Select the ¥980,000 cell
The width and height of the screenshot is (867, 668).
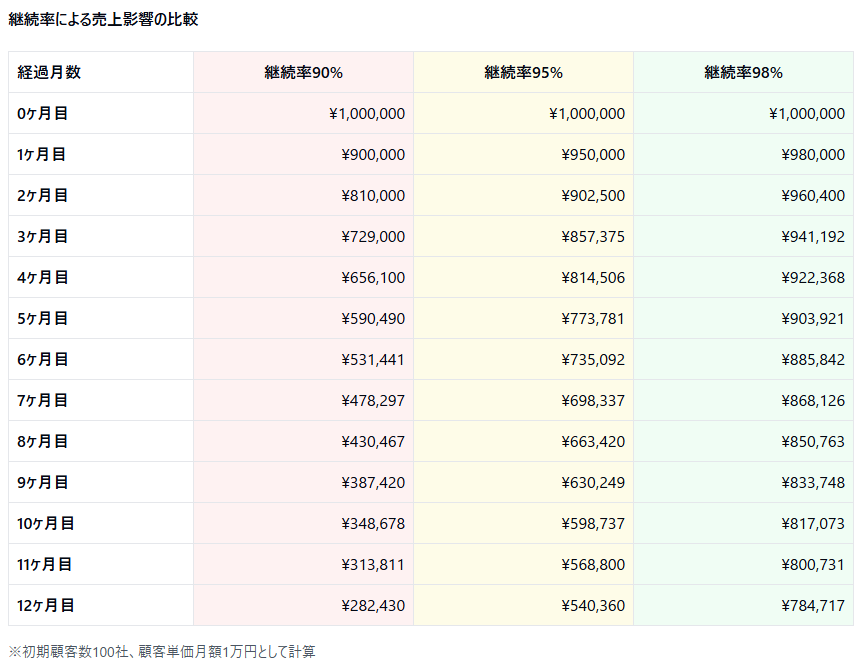743,154
